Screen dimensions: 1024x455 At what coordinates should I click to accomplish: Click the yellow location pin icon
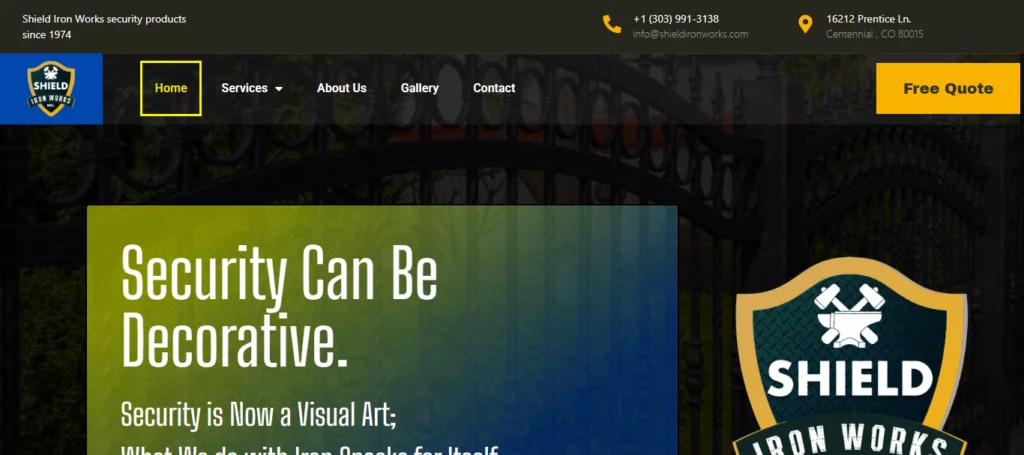(x=805, y=24)
